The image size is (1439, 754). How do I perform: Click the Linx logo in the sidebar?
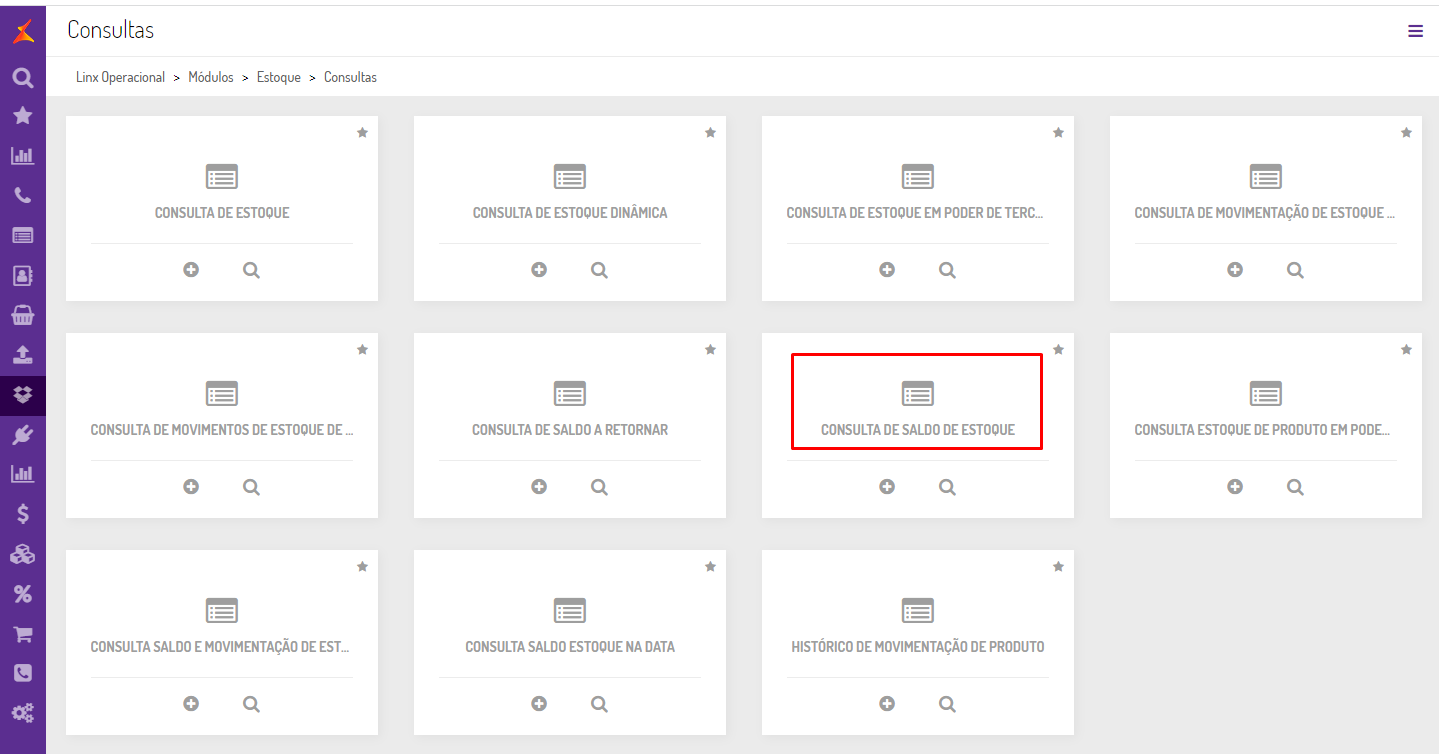tap(23, 31)
